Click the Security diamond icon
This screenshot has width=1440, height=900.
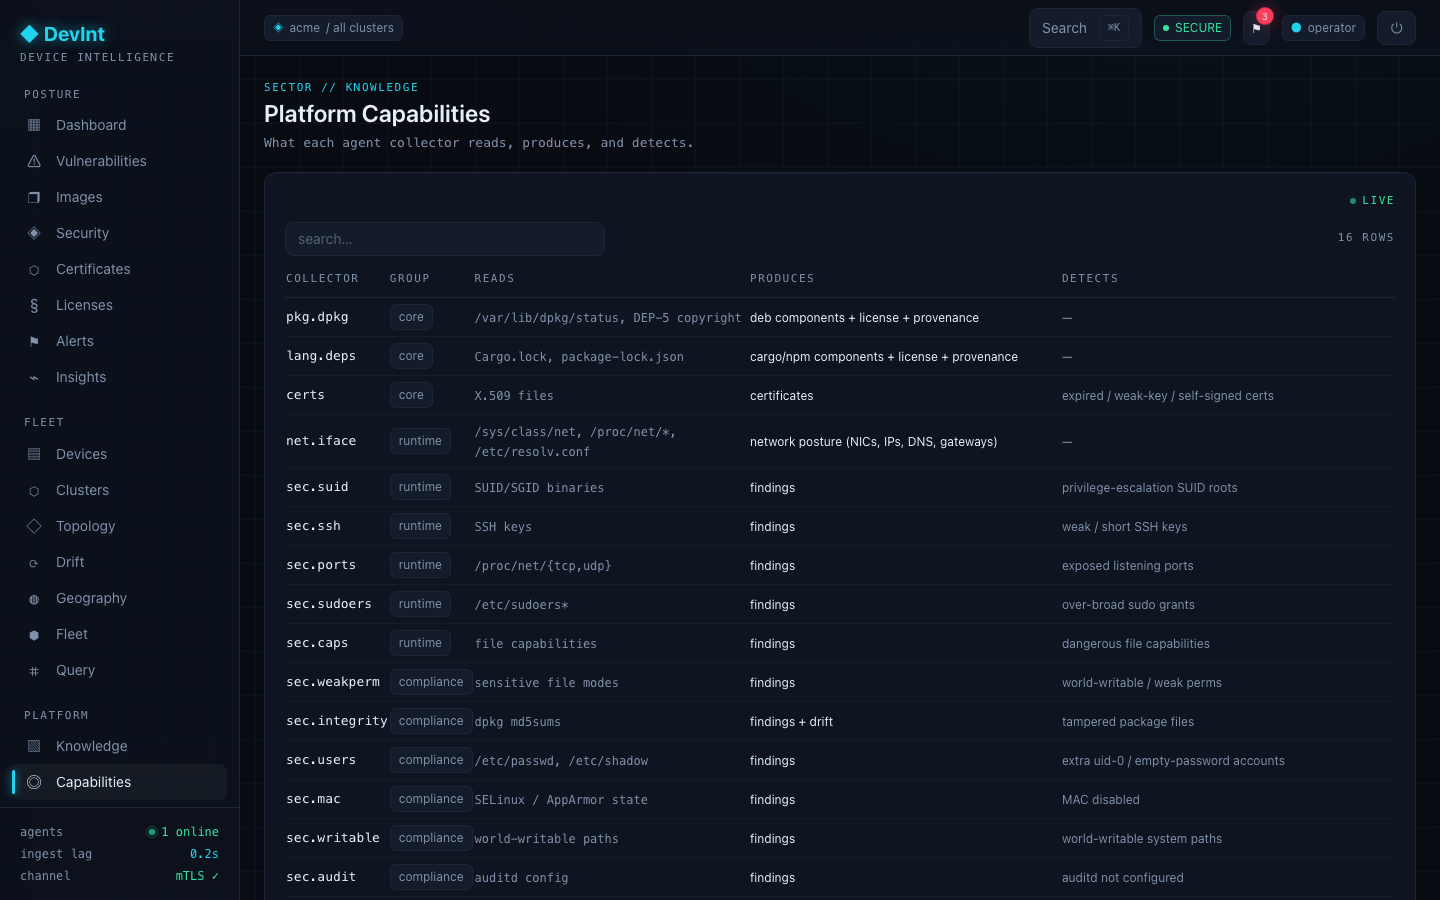point(34,233)
